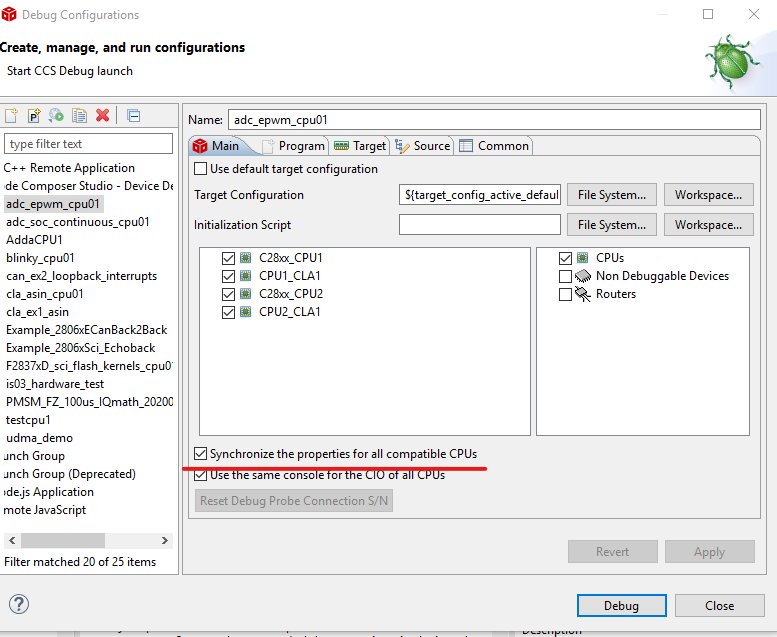
Task: Toggle Use same console for CIO
Action: [201, 475]
